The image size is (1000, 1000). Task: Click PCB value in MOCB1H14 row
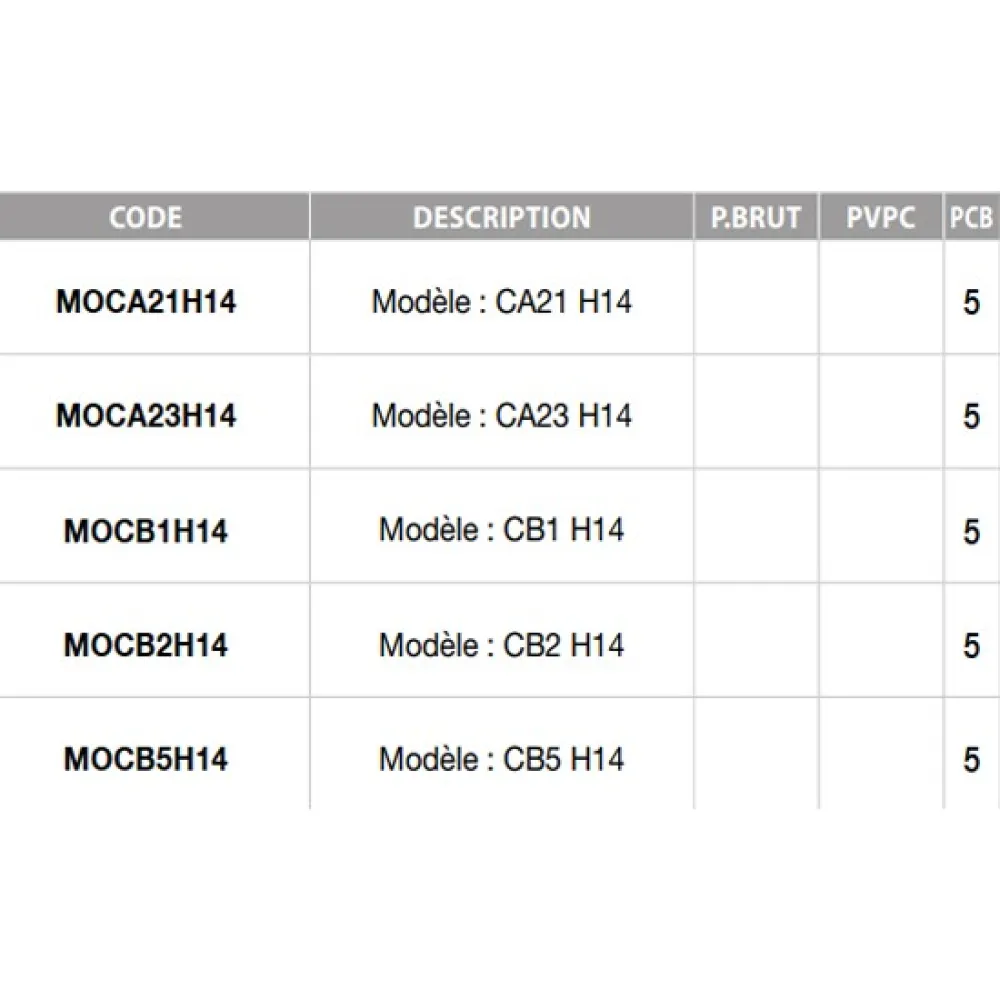tap(971, 531)
